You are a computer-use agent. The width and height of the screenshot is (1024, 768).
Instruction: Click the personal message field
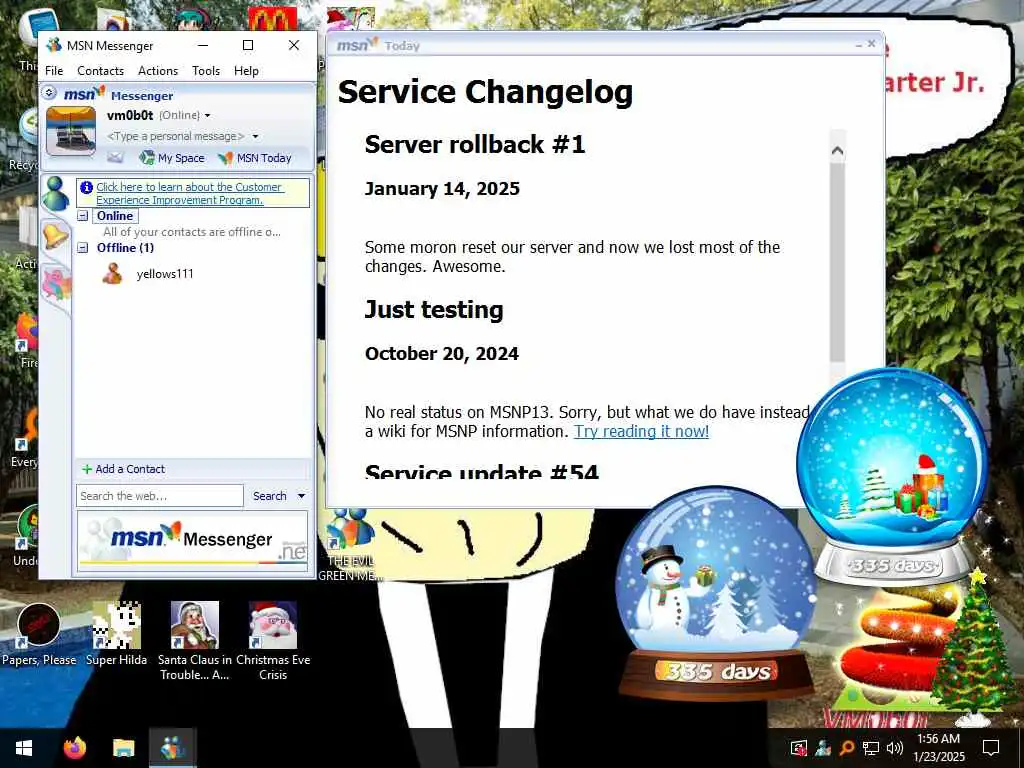[x=175, y=136]
